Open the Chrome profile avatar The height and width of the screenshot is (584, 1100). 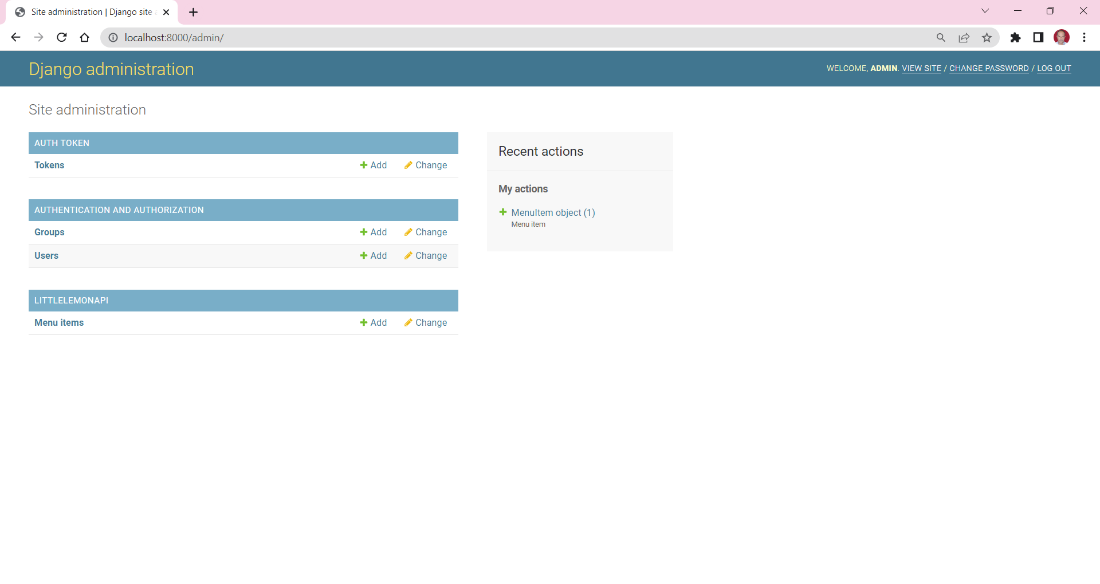coord(1061,37)
